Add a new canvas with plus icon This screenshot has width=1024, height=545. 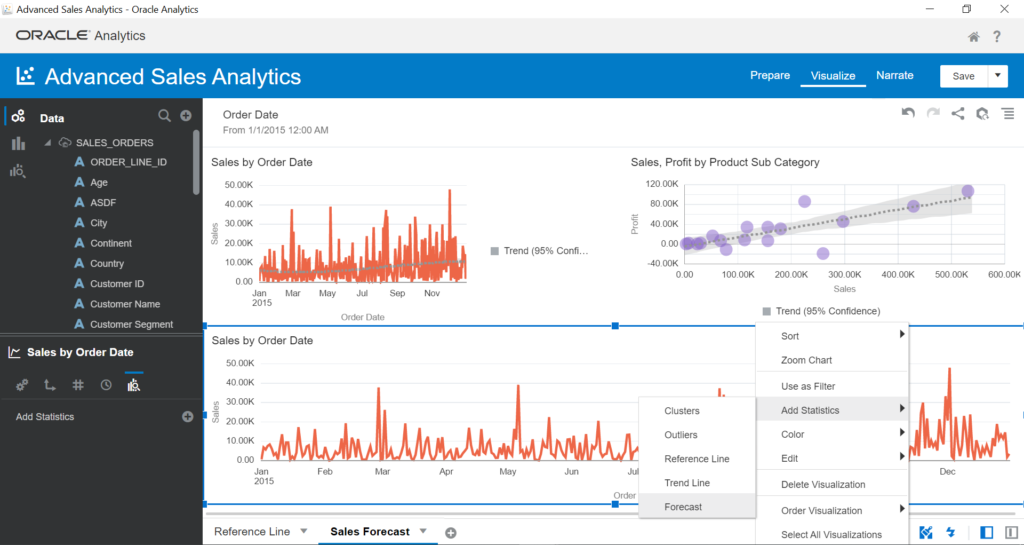(451, 533)
